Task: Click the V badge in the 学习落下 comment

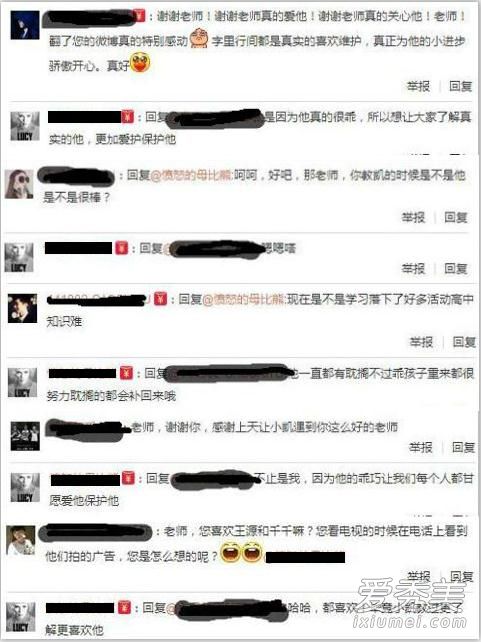Action: click(160, 298)
